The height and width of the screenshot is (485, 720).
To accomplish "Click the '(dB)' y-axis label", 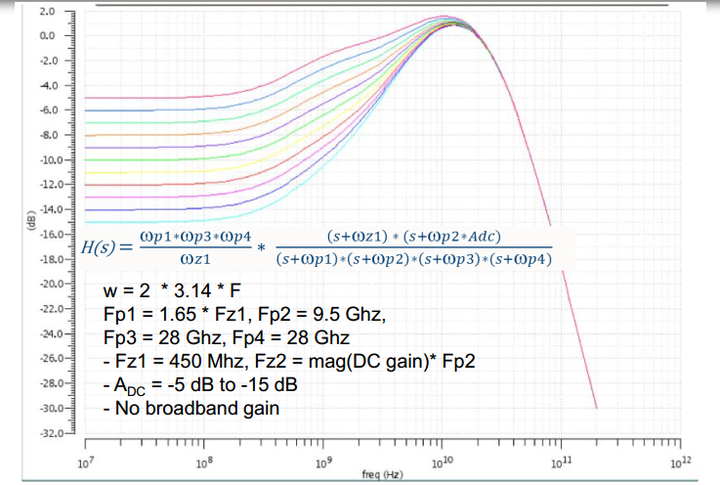I will pos(32,220).
